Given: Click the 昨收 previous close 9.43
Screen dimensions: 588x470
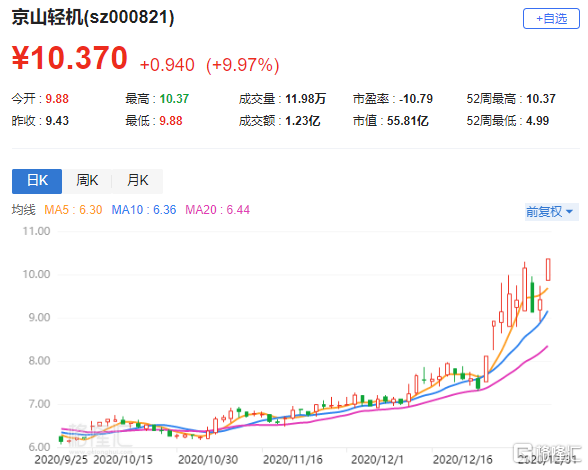Looking at the screenshot, I should (x=57, y=121).
